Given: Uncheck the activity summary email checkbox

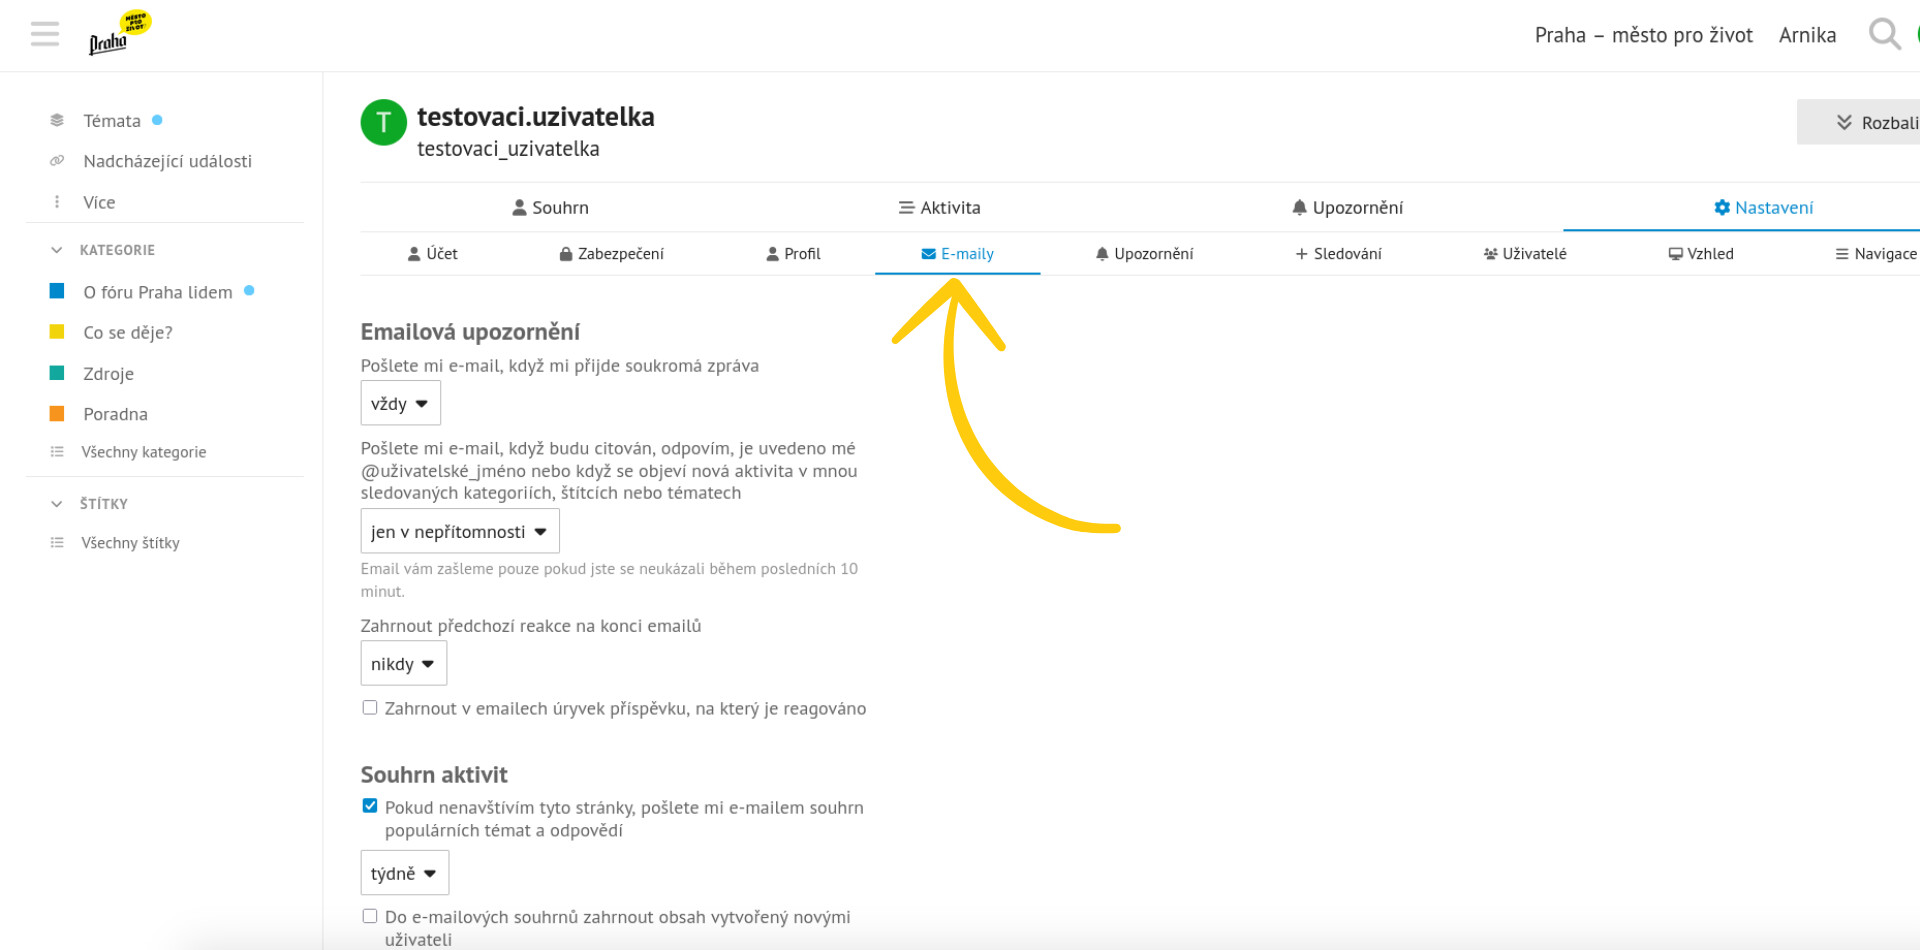Looking at the screenshot, I should (x=370, y=806).
